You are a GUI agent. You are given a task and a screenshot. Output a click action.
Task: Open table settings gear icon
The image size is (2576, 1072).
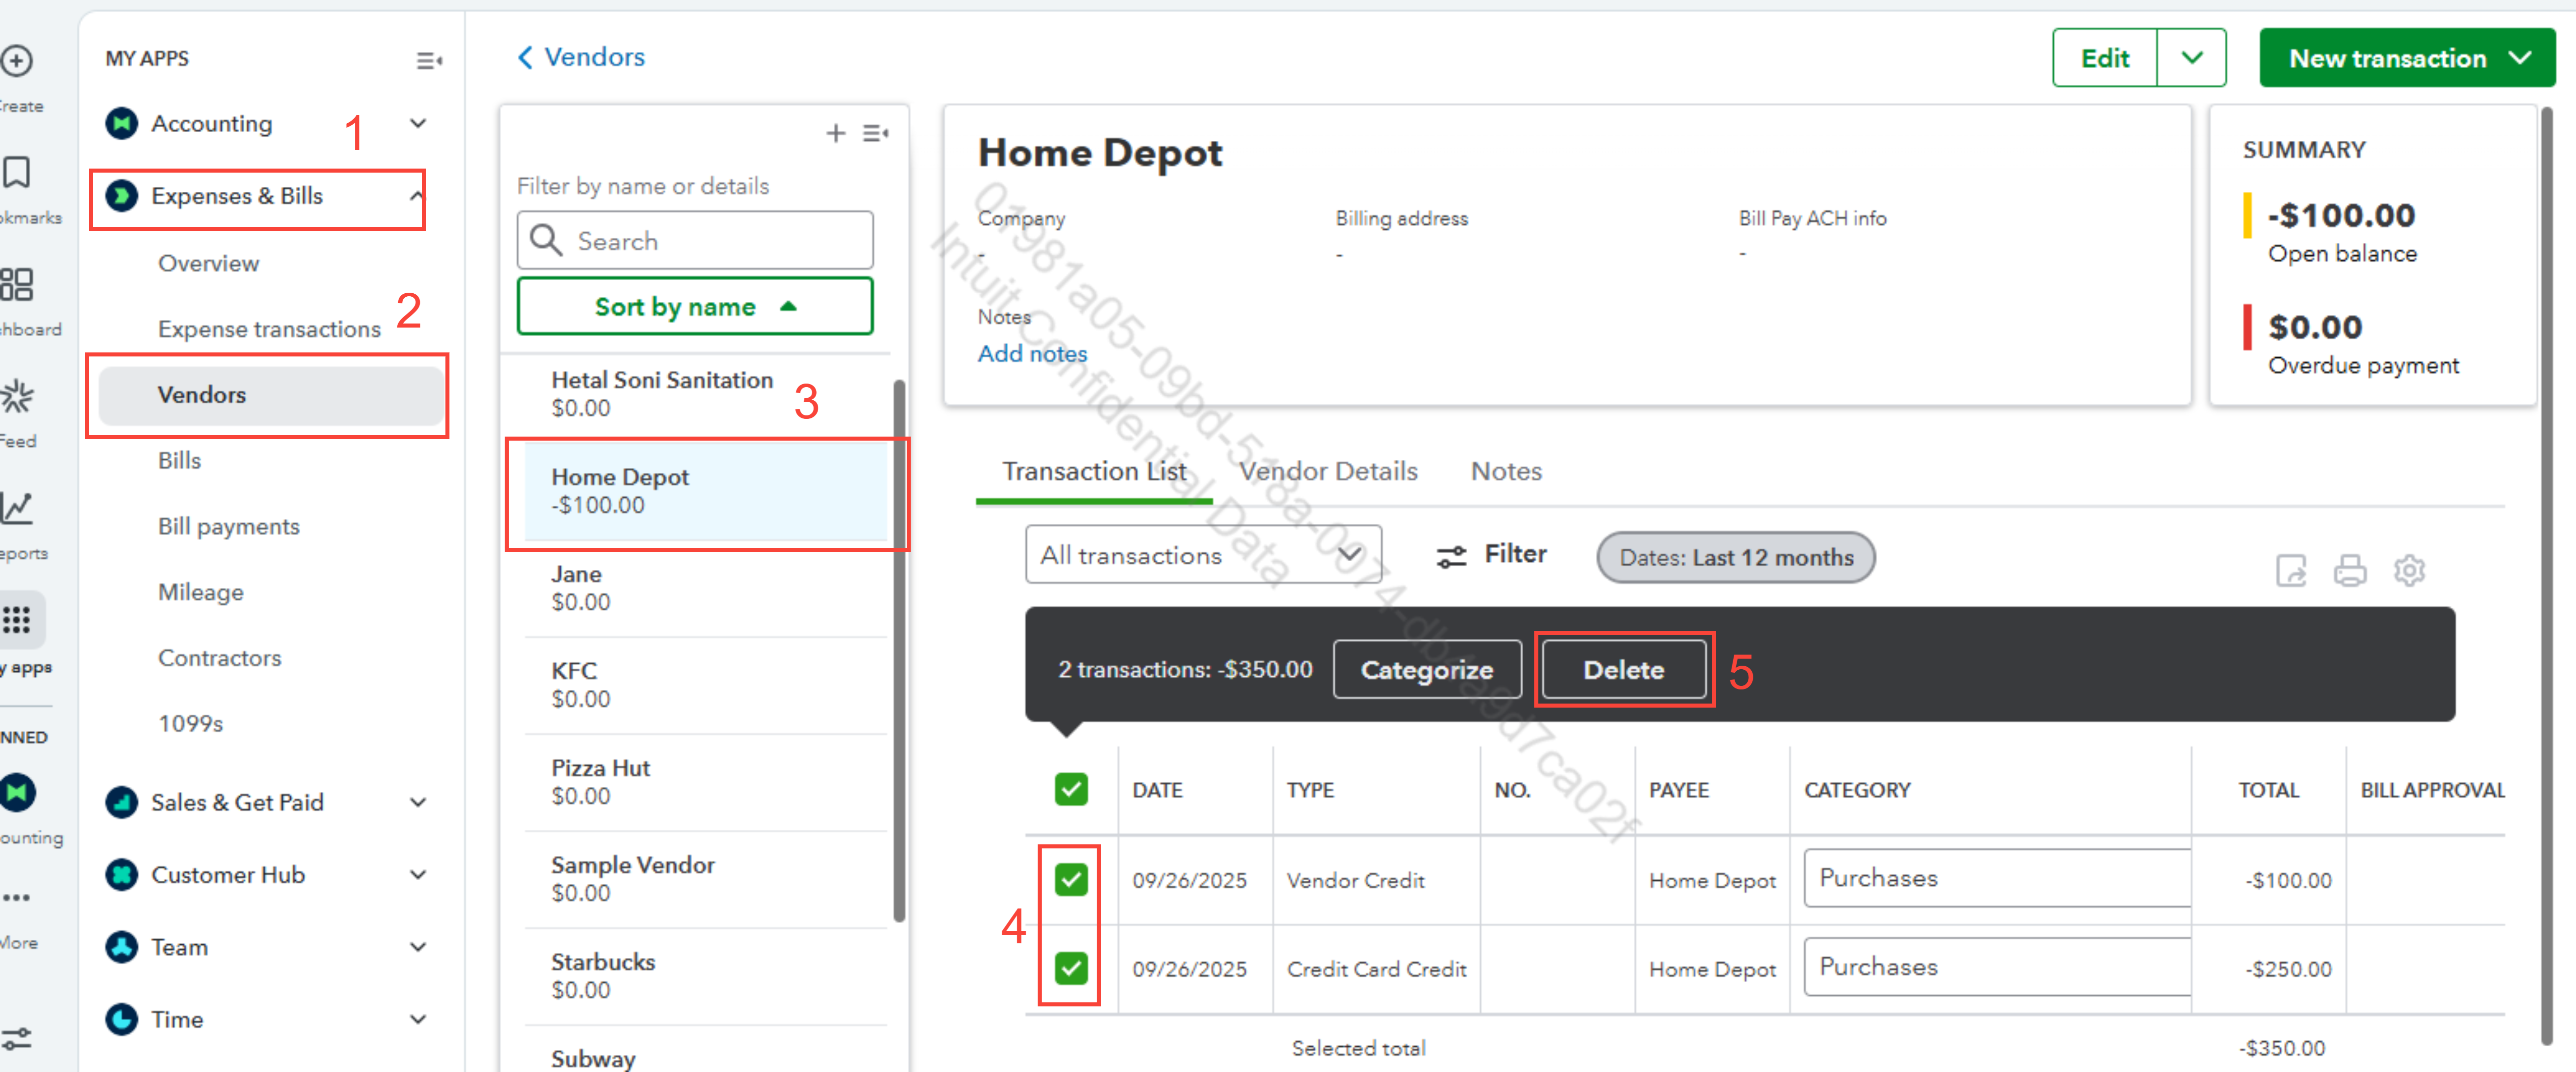[x=2409, y=570]
